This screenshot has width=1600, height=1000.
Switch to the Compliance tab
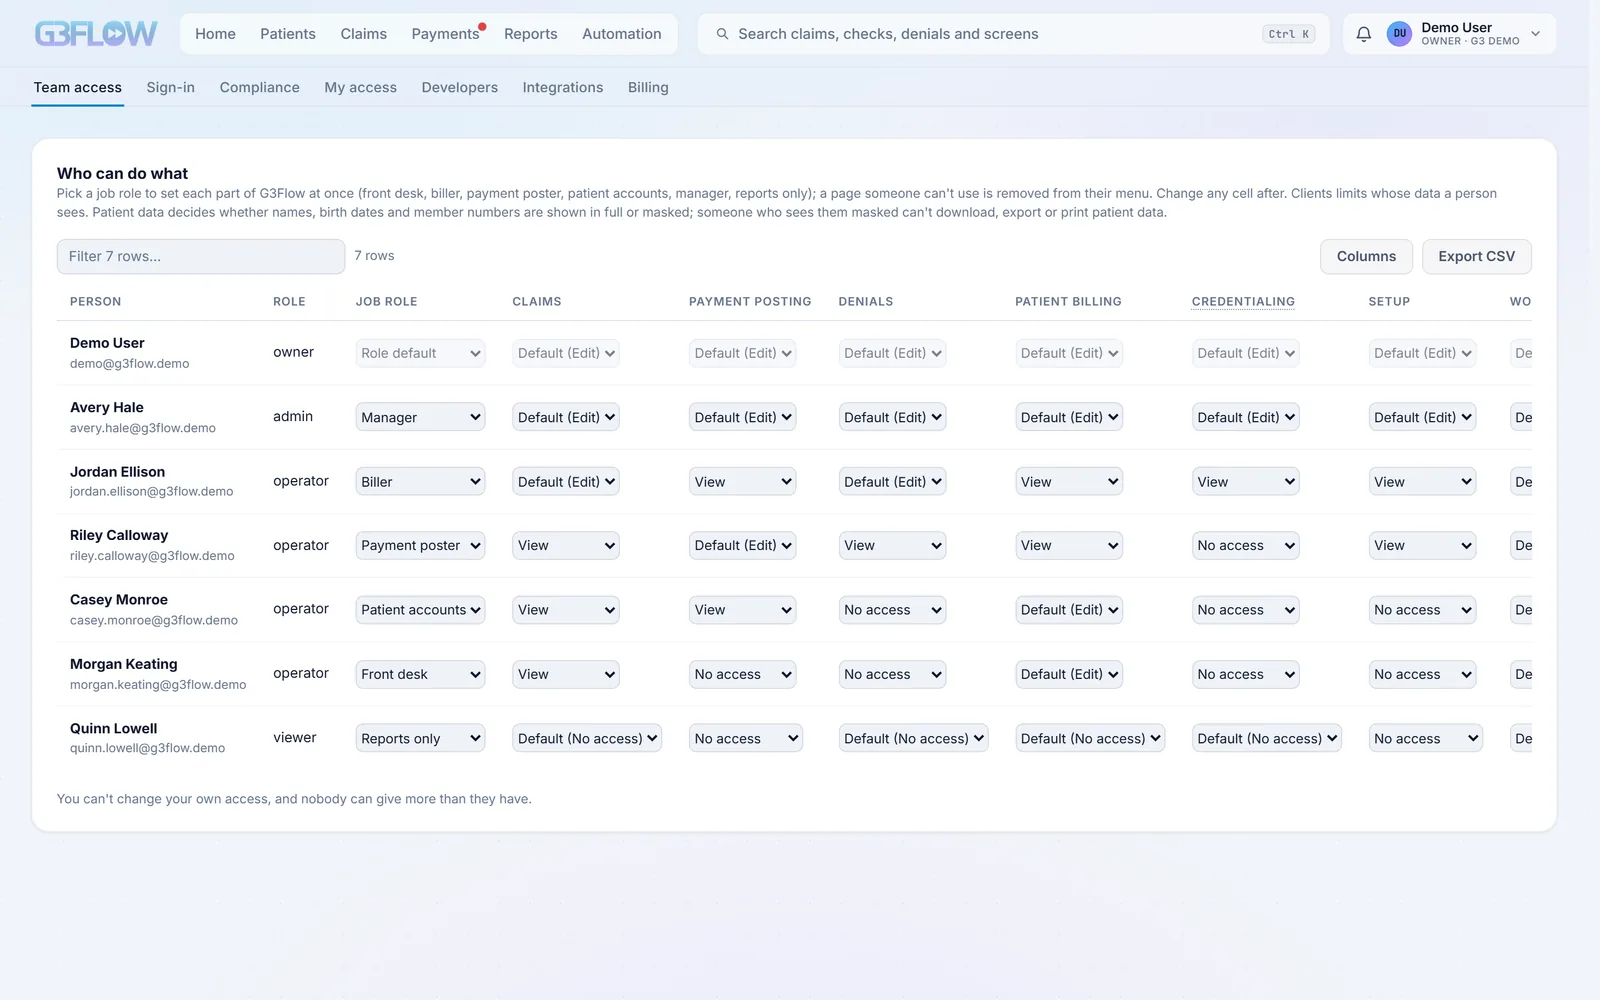tap(260, 88)
